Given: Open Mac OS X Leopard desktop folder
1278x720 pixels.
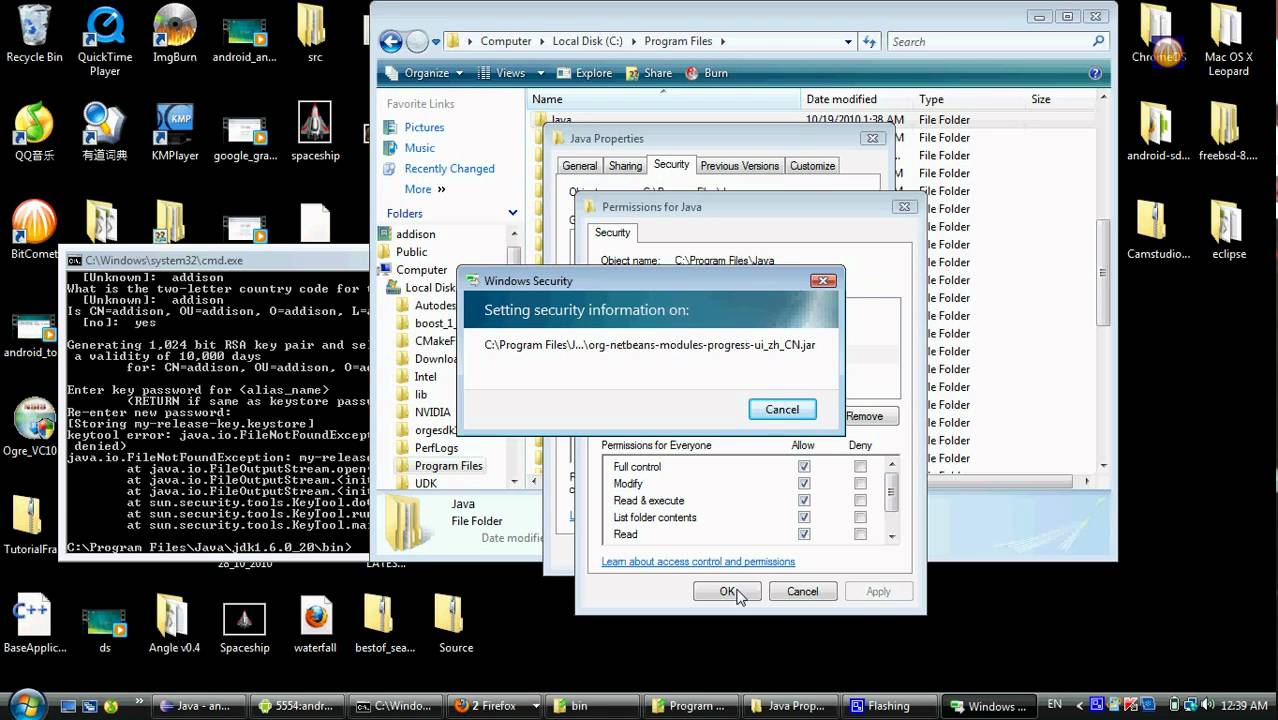Looking at the screenshot, I should (x=1228, y=40).
